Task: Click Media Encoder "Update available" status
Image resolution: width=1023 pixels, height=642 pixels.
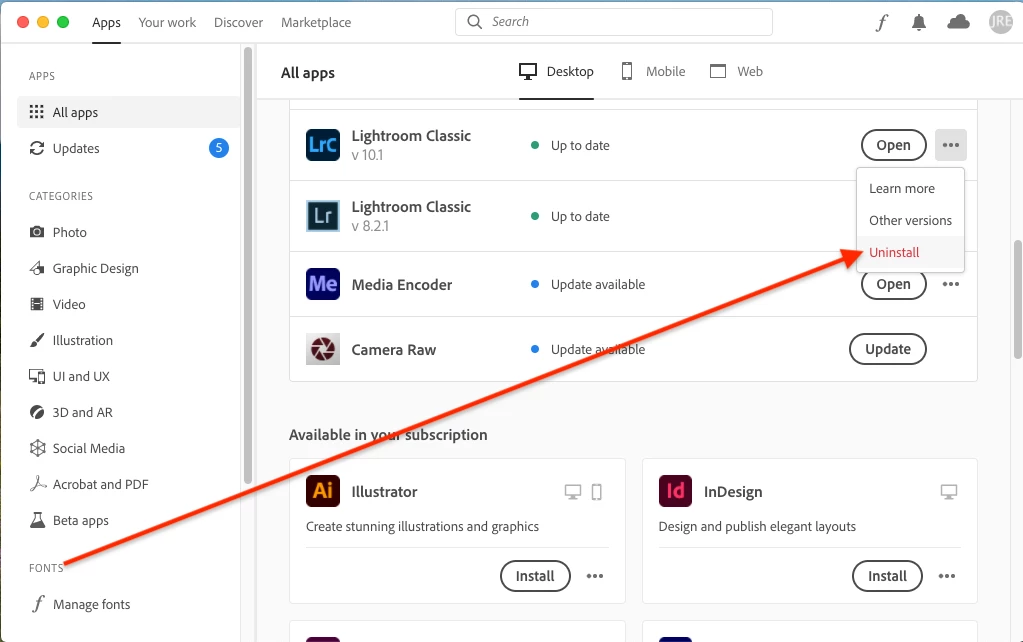Action: click(x=598, y=284)
